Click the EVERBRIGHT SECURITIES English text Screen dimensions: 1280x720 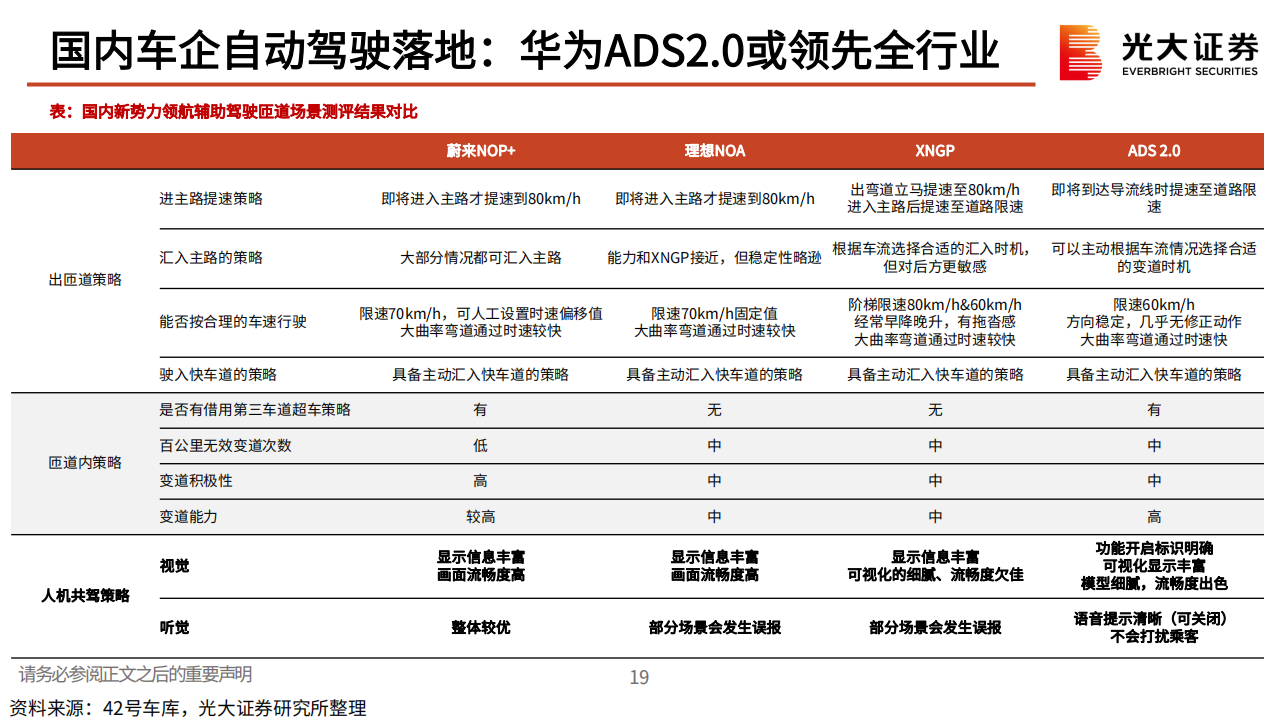1190,72
